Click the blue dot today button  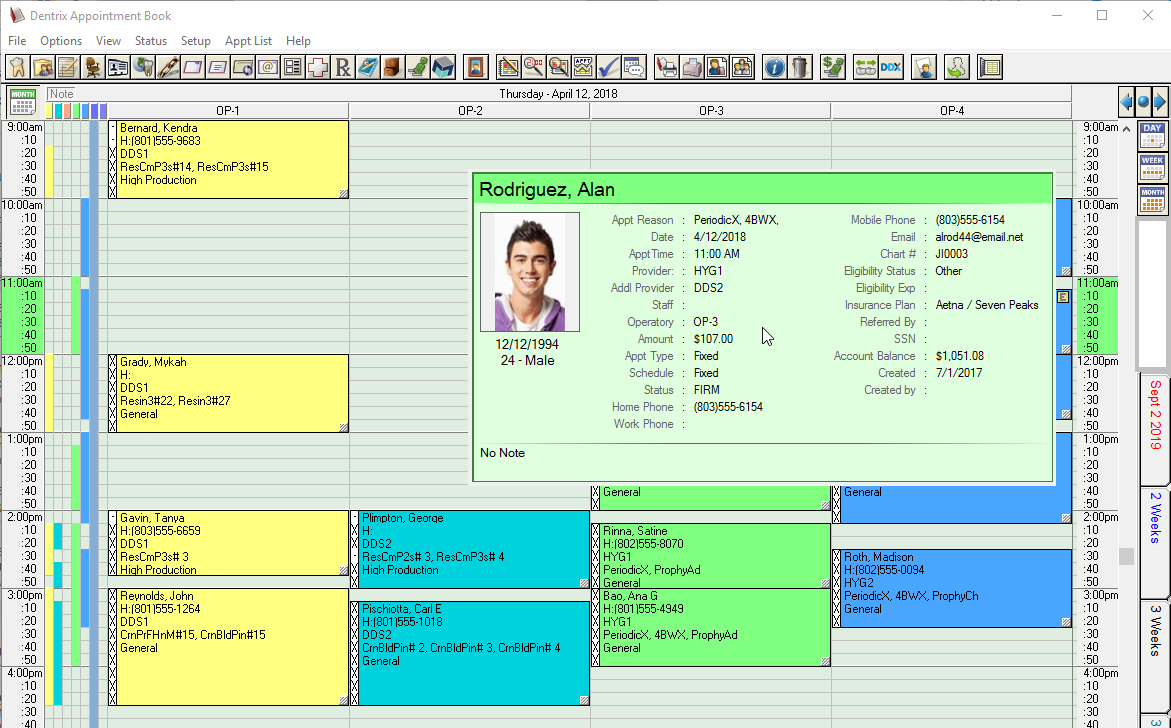tap(1143, 101)
